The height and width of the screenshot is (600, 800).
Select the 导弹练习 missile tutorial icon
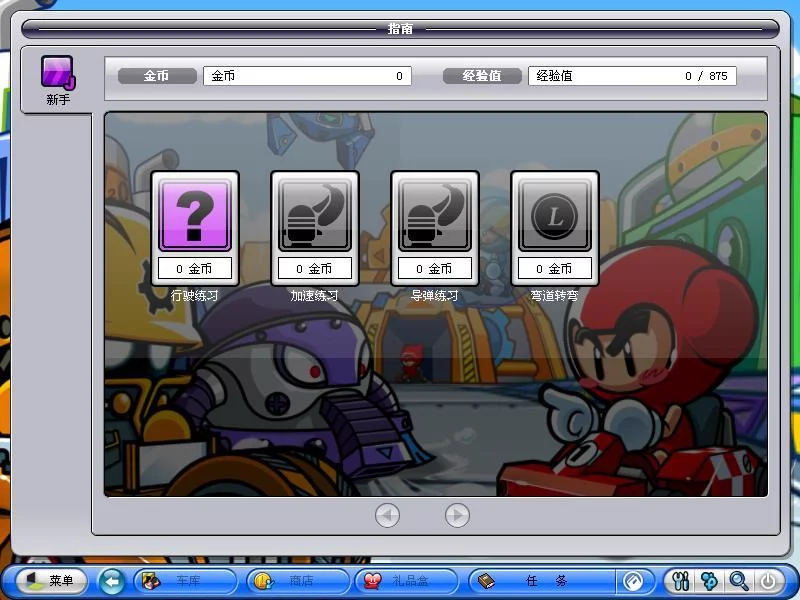pos(435,215)
